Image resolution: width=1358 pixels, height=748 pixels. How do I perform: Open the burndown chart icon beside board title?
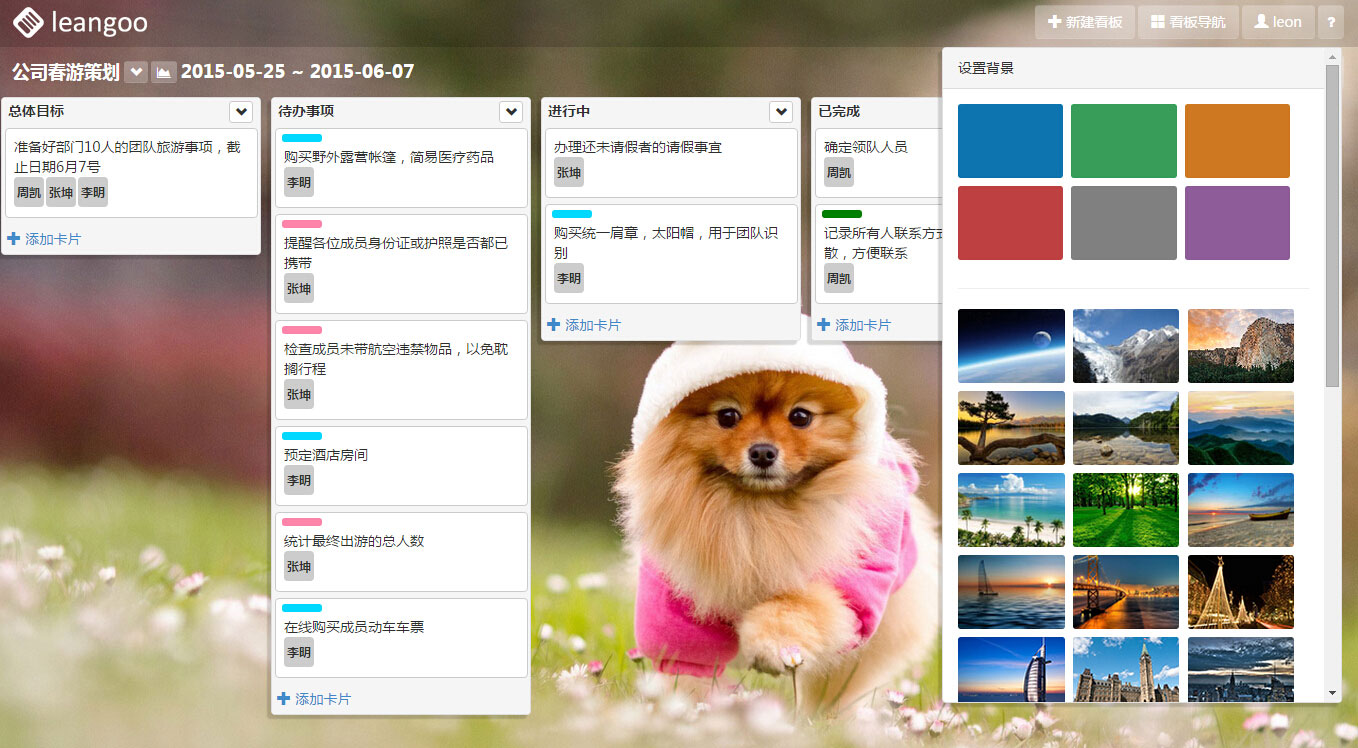point(163,73)
